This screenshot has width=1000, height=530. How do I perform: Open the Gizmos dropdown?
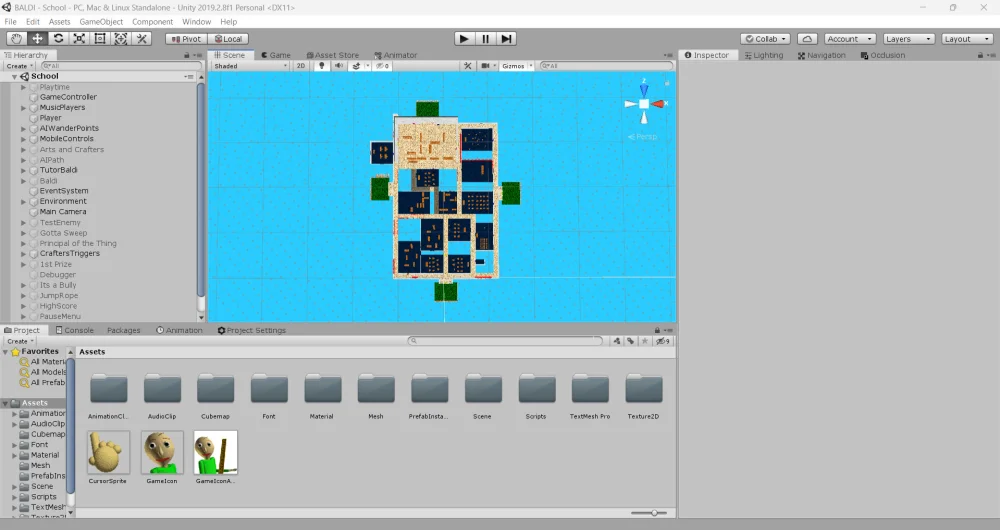pyautogui.click(x=517, y=66)
